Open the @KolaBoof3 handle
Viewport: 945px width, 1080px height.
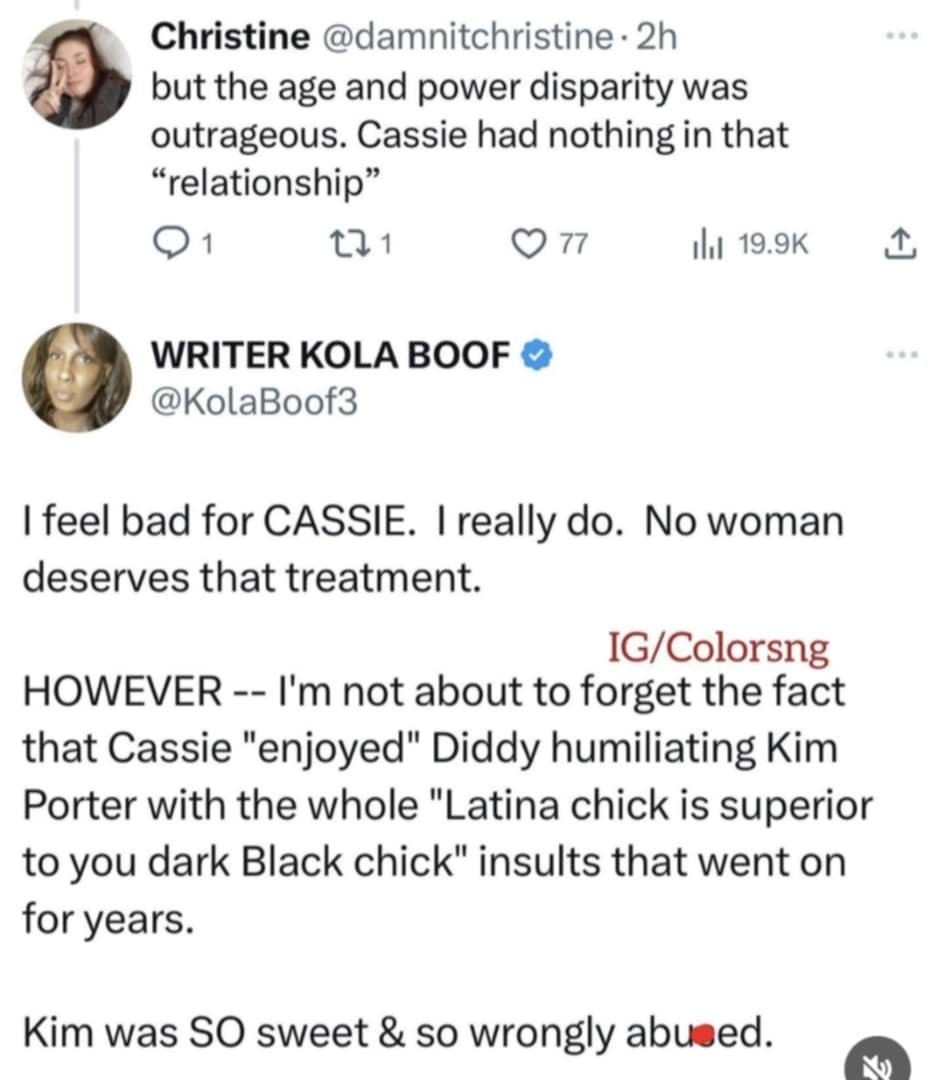[253, 401]
